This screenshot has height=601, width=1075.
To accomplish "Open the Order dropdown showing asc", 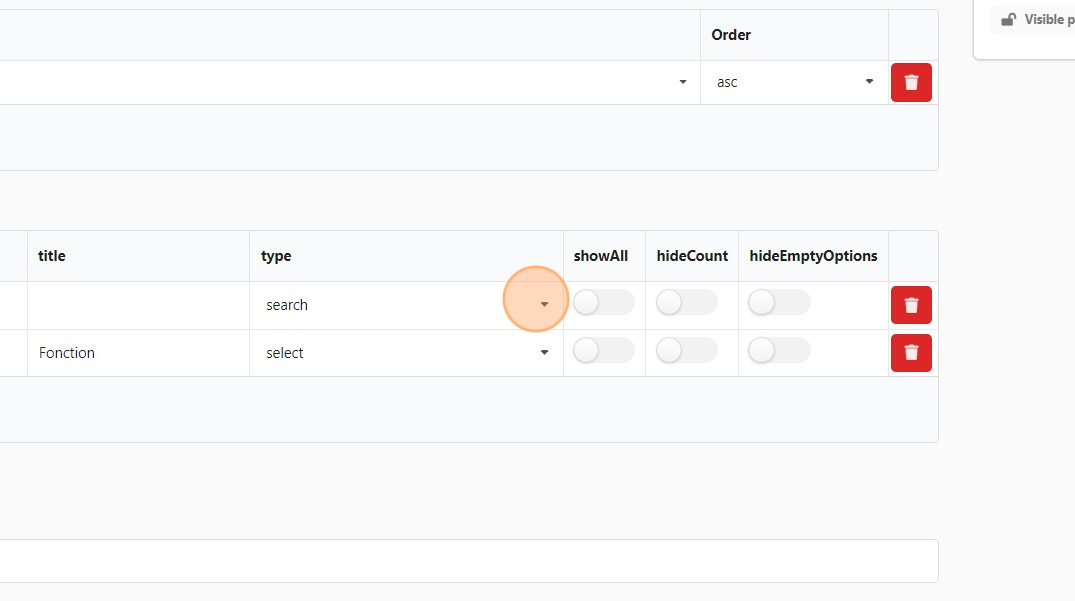I will pyautogui.click(x=794, y=82).
